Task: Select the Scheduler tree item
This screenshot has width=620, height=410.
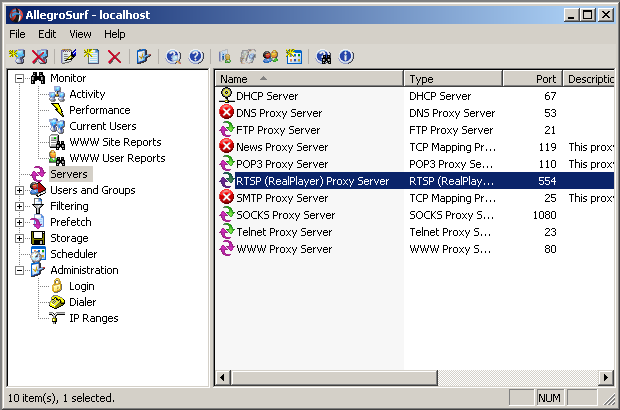Action: [x=74, y=254]
